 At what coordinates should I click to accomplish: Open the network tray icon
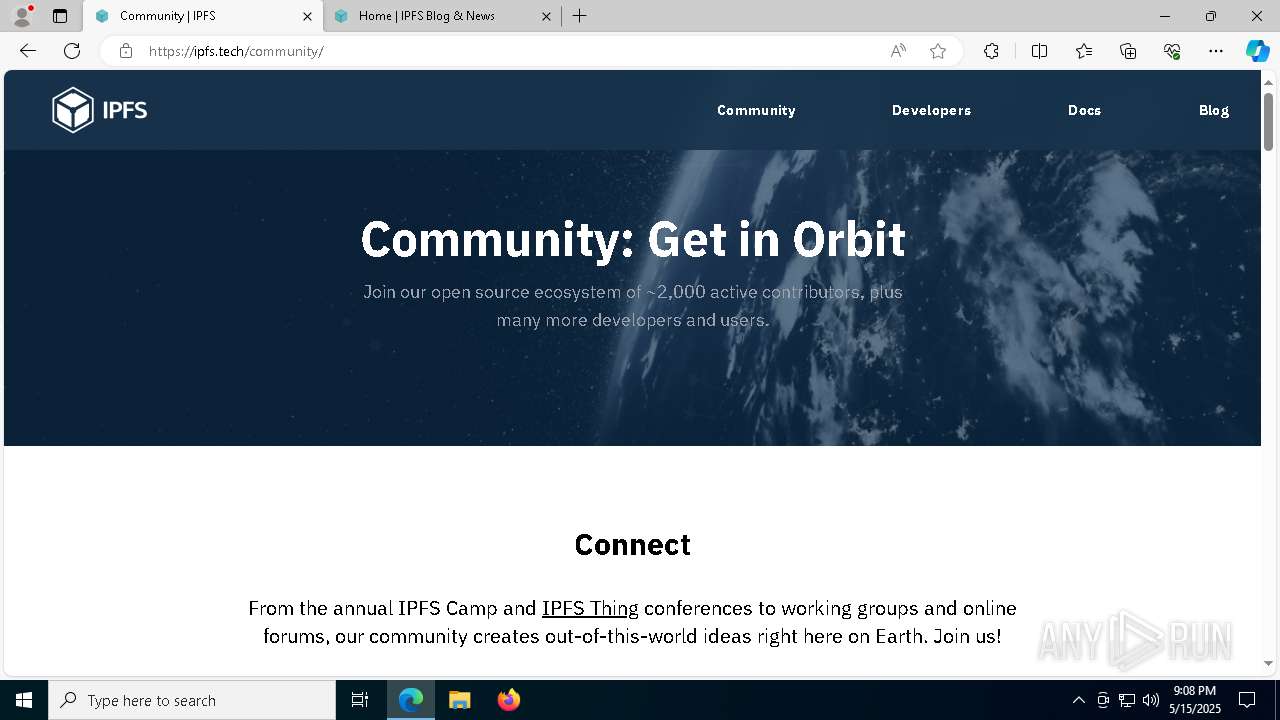(x=1127, y=700)
